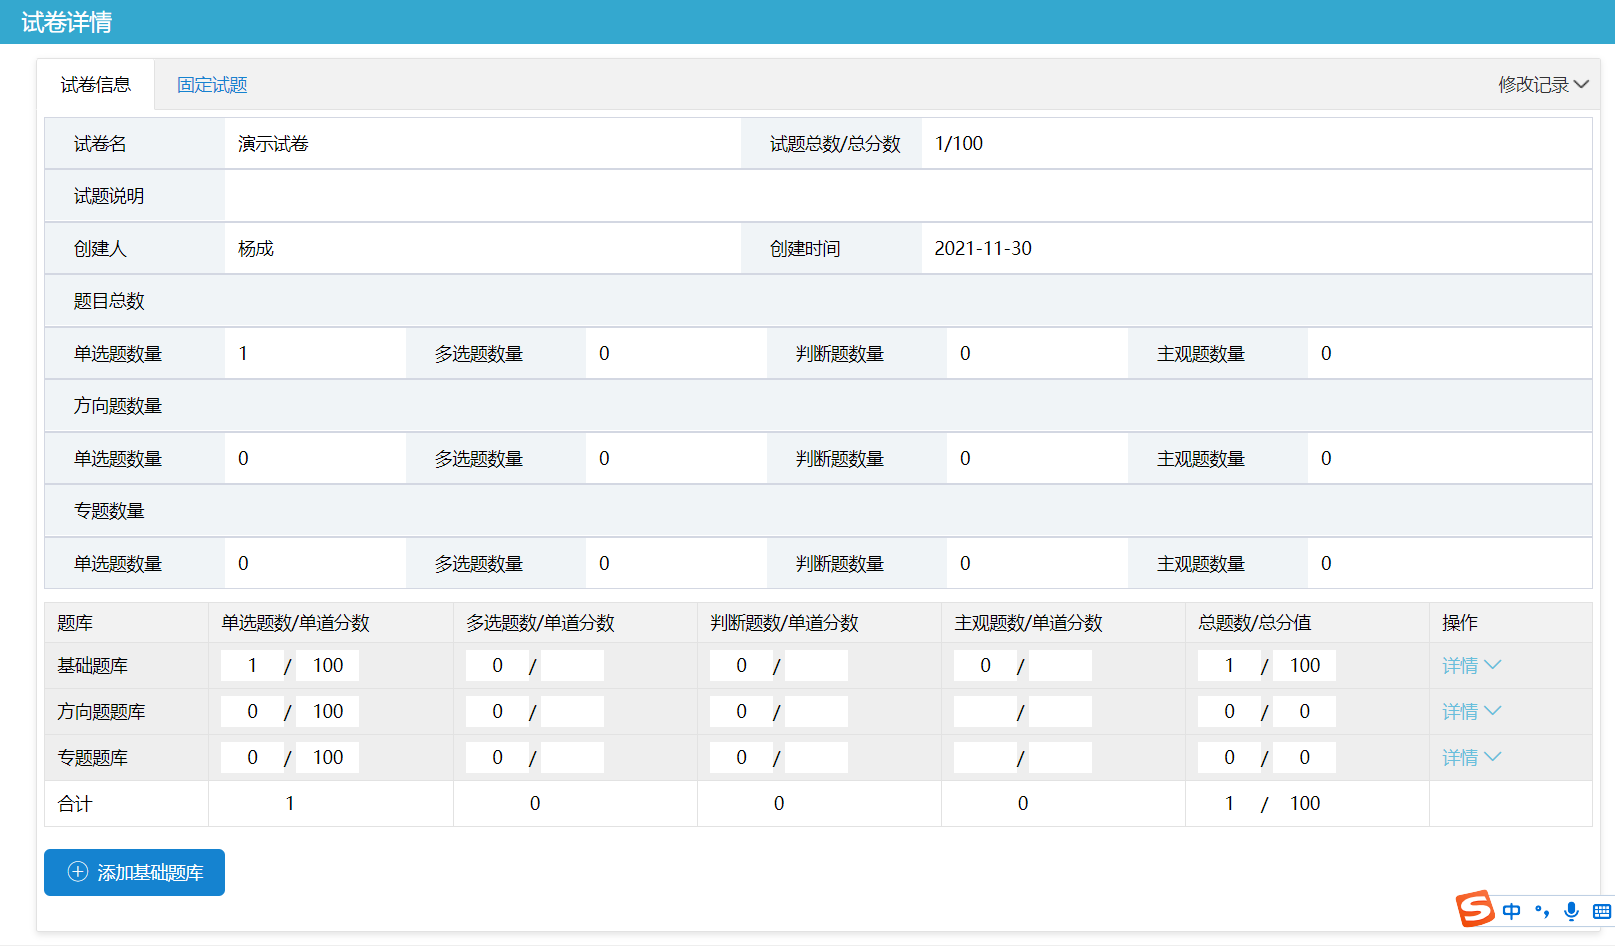1615x947 pixels.
Task: Click 方向题题库 单选题数 count field
Action: (x=252, y=712)
